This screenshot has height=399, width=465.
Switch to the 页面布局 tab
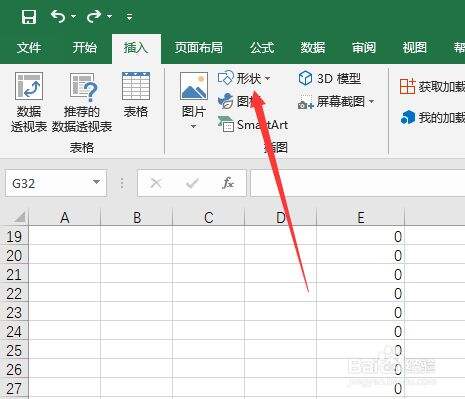pyautogui.click(x=199, y=48)
